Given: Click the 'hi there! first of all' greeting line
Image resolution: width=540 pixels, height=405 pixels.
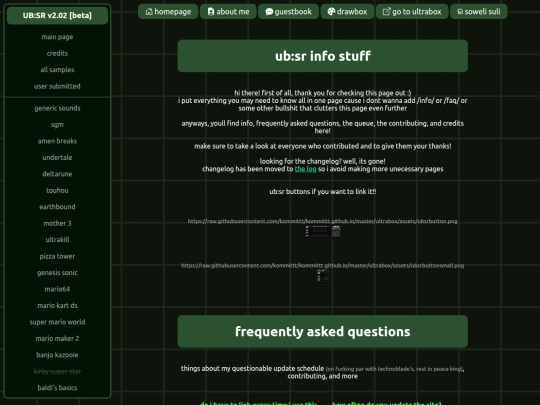Looking at the screenshot, I should pos(323,93).
